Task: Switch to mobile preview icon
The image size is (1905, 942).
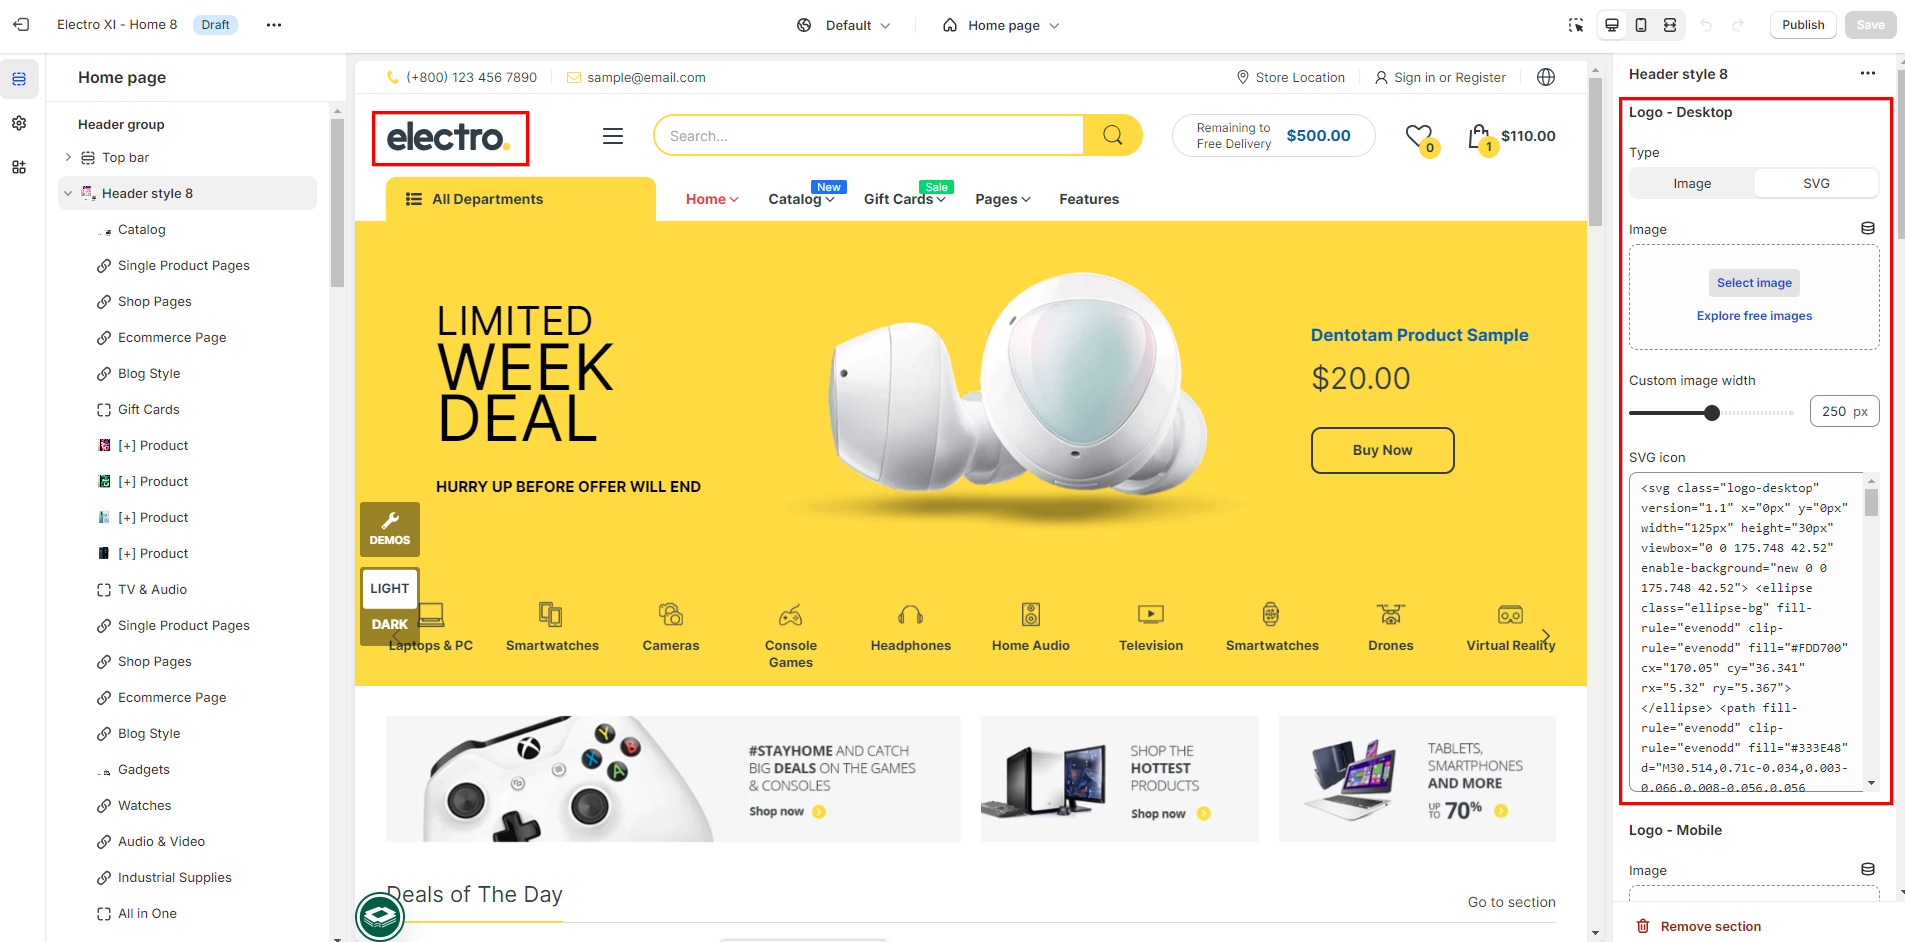Action: coord(1641,25)
